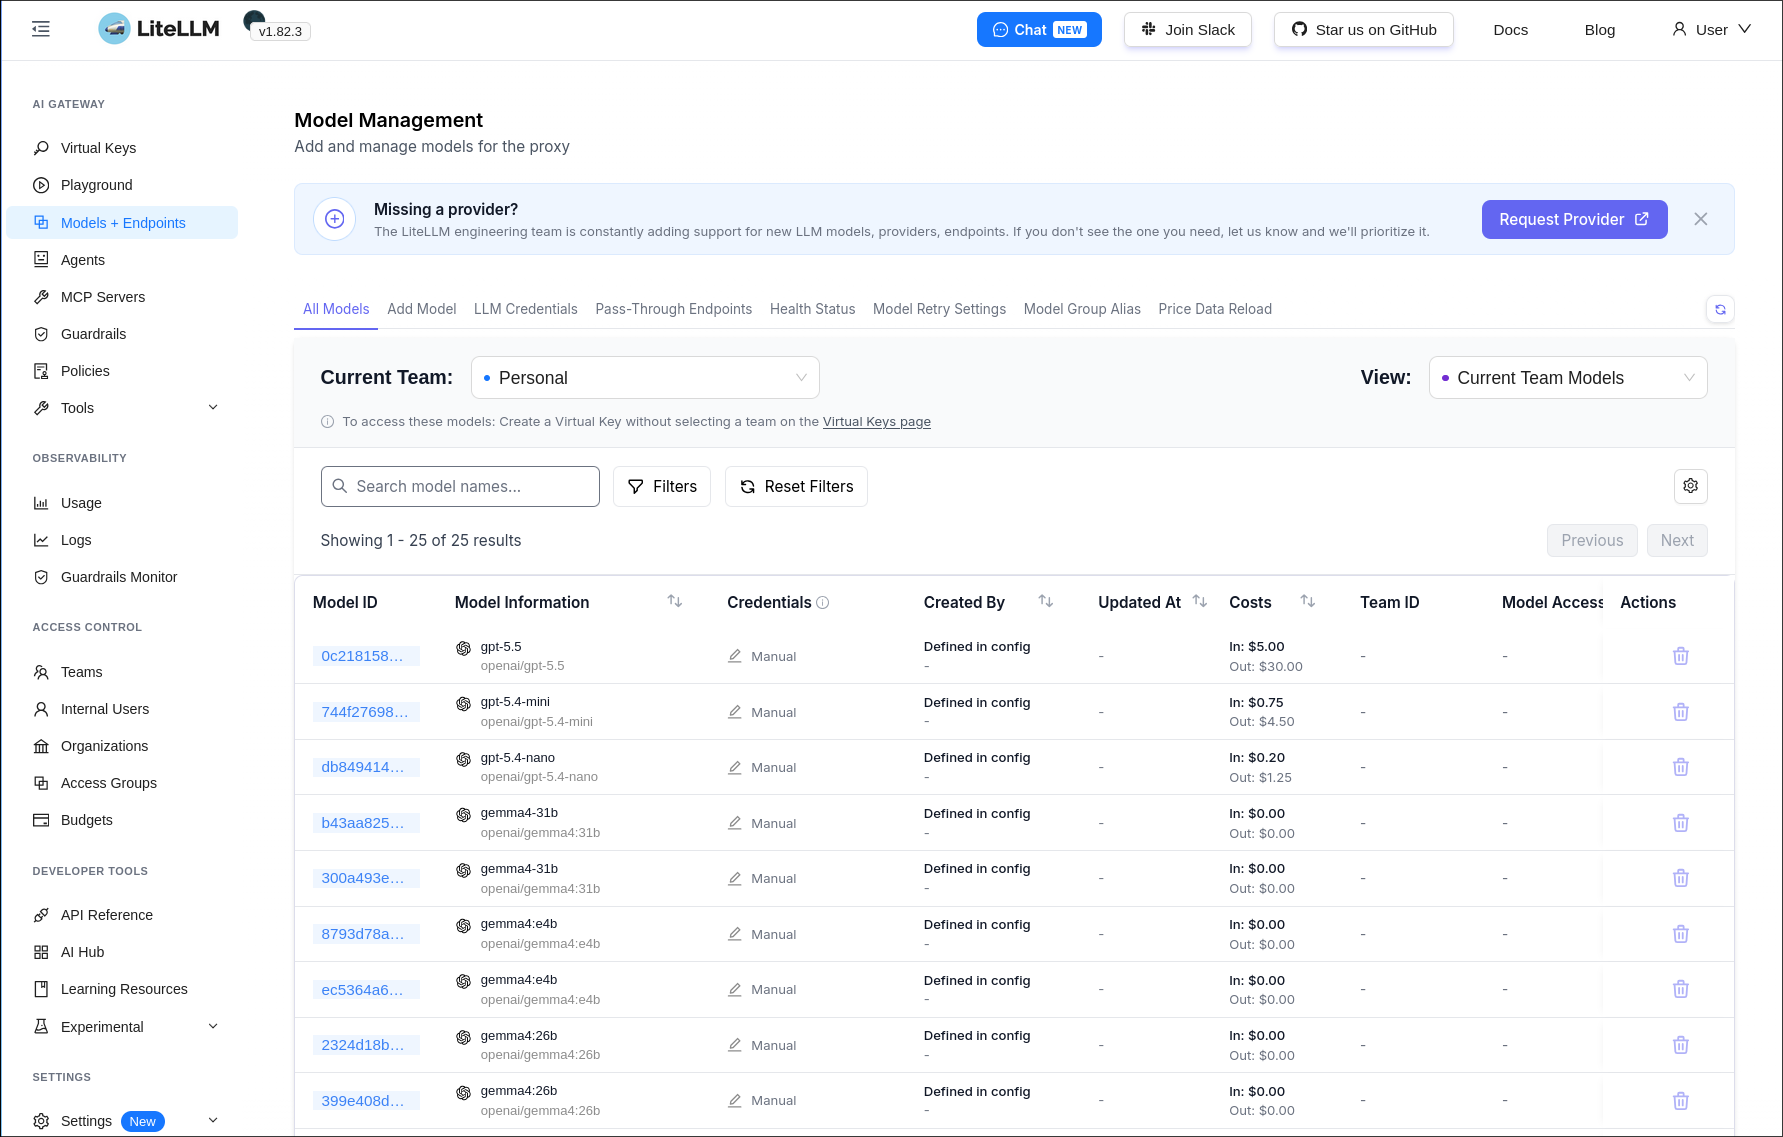Delete model 300a493e via its trash icon
The height and width of the screenshot is (1137, 1783).
(x=1680, y=878)
